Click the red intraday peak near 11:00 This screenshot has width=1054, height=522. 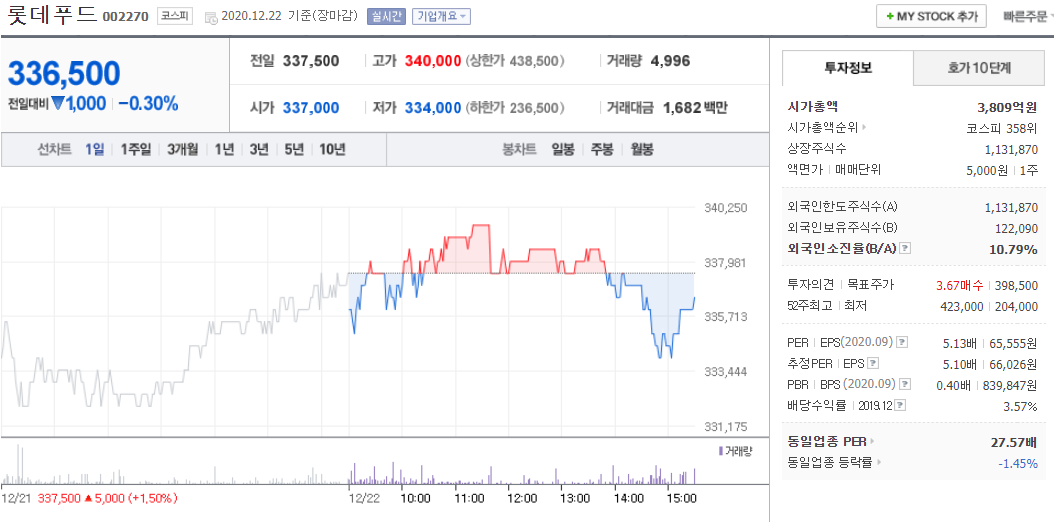point(481,226)
